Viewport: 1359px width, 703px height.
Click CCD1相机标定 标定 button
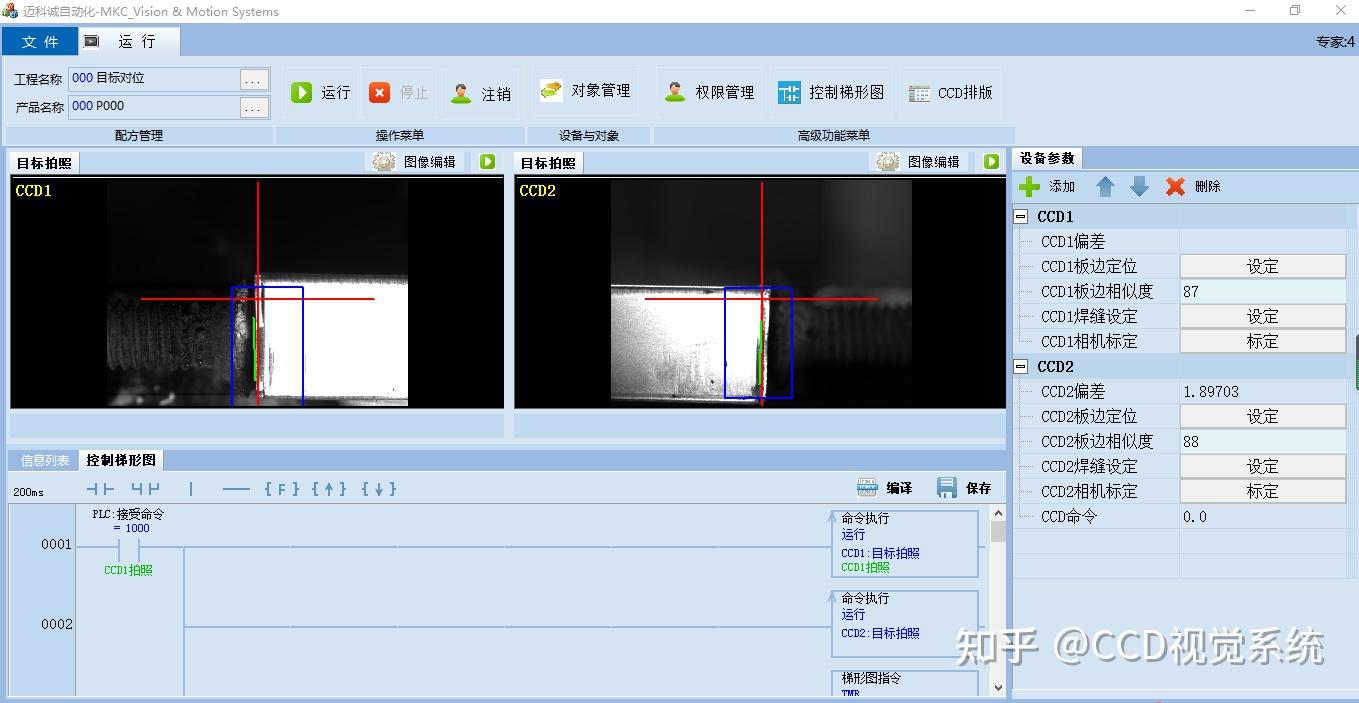point(1263,341)
